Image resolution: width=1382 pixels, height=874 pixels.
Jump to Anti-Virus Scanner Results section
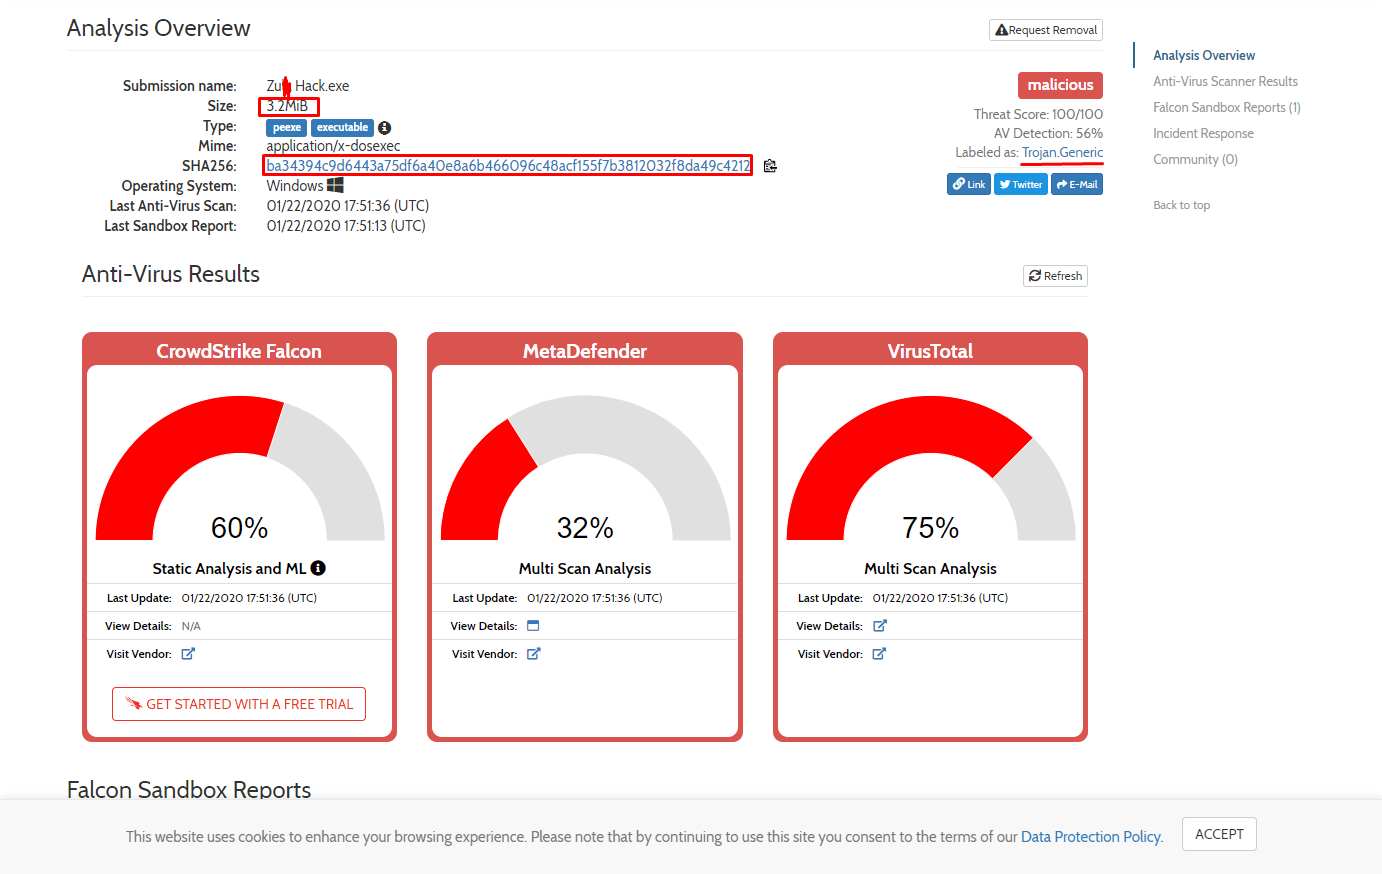click(x=1225, y=81)
